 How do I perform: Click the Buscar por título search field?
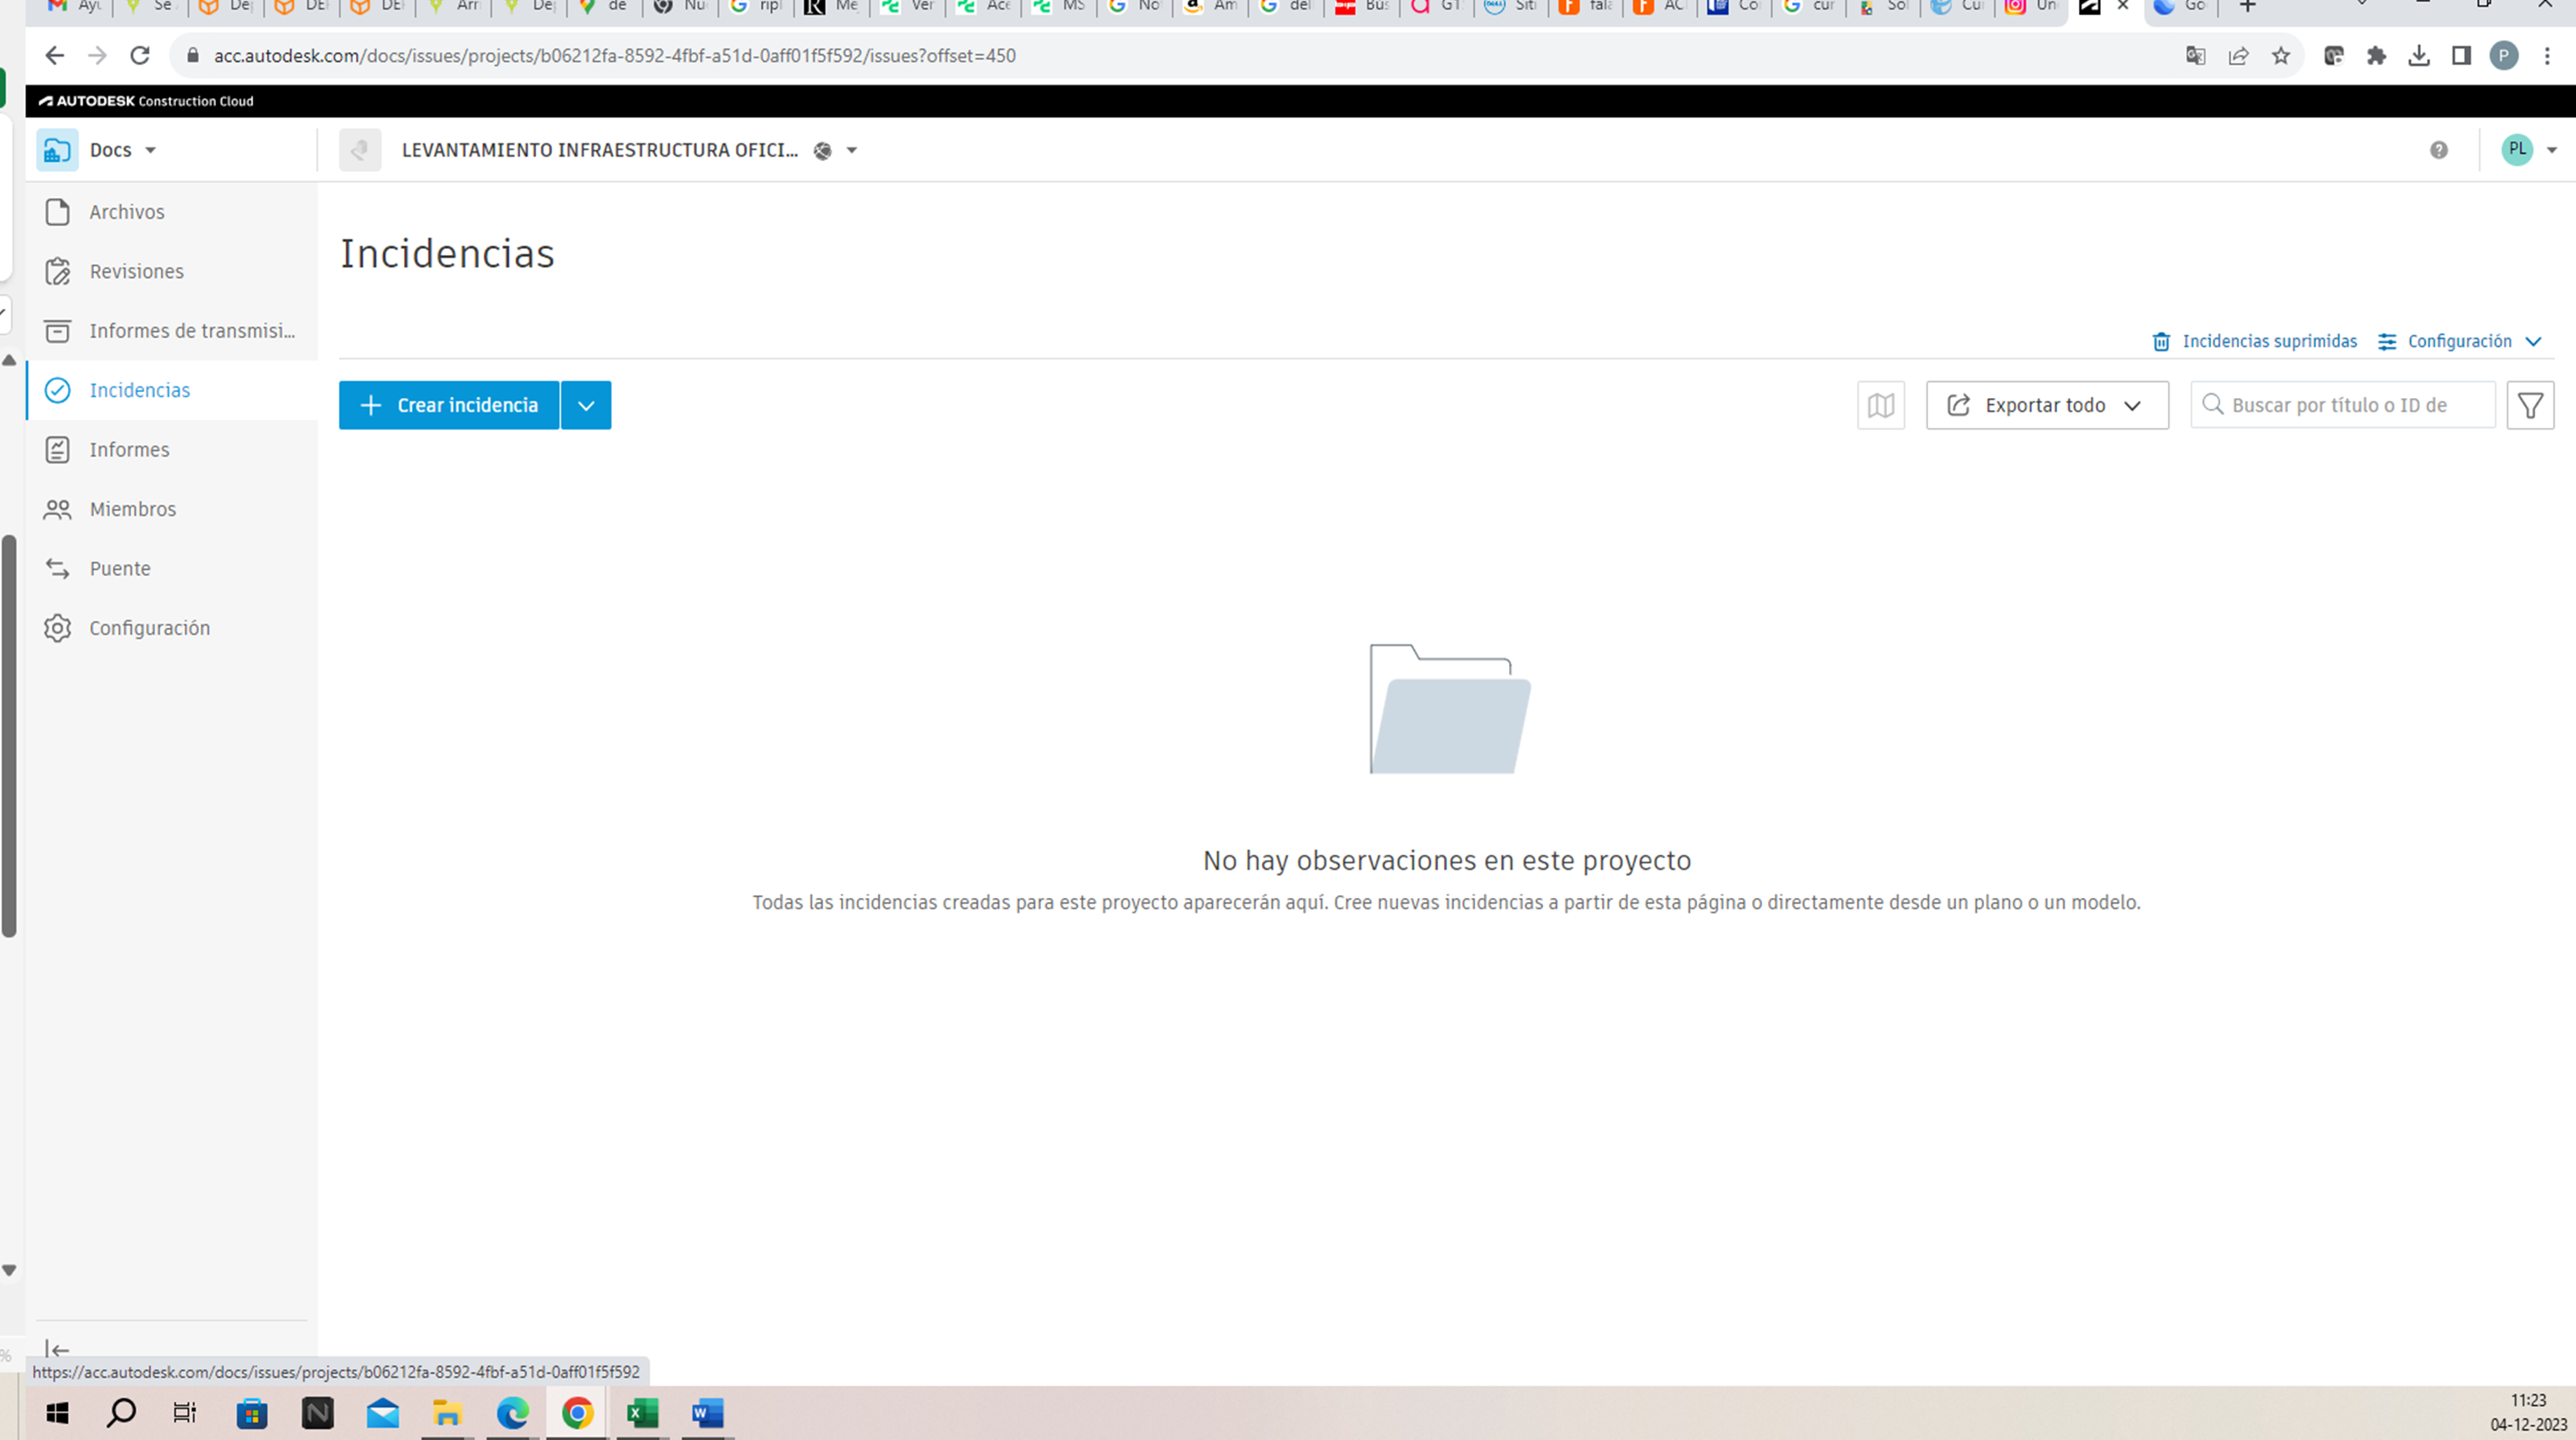tap(2340, 405)
